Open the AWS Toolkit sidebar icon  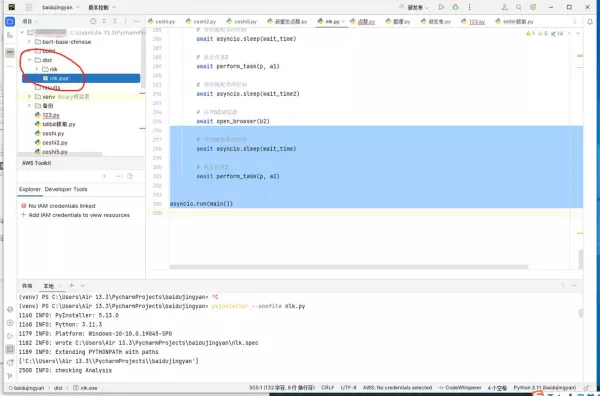[x=10, y=52]
